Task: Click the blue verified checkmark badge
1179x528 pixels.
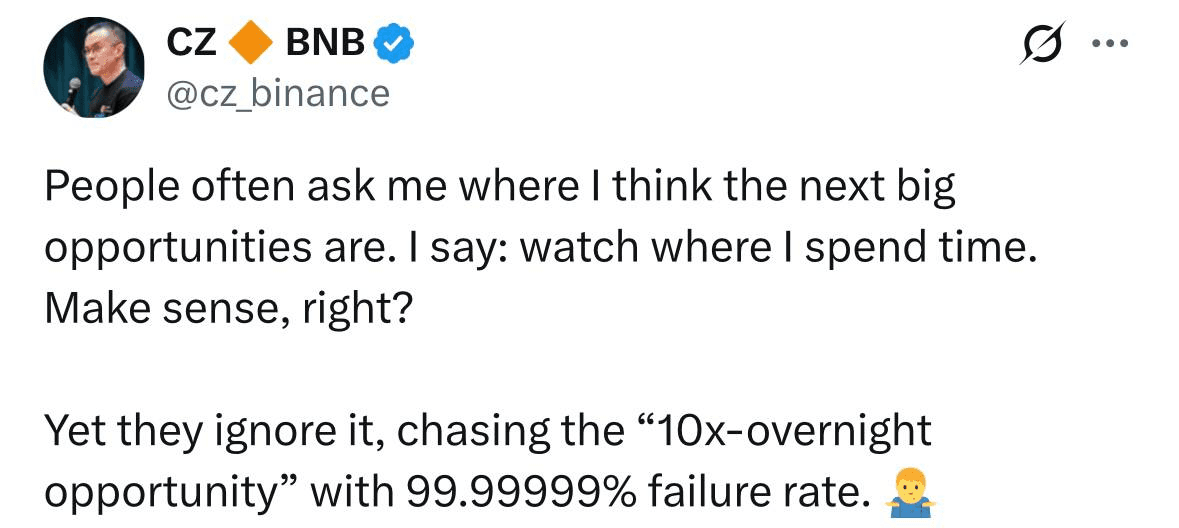Action: [395, 43]
